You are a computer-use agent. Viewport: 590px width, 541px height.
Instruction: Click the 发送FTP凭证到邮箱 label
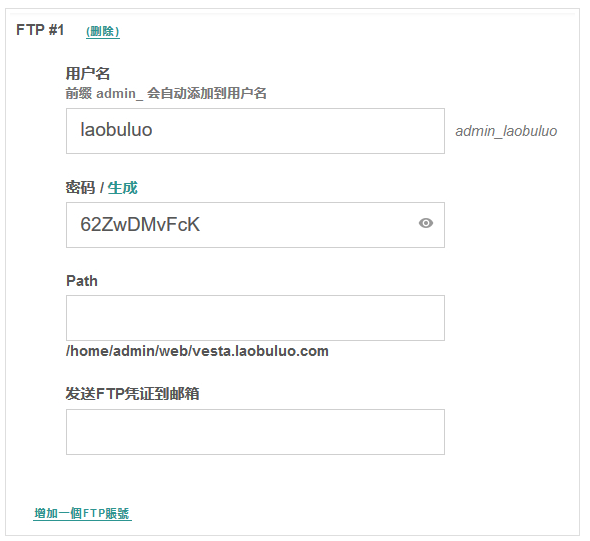pyautogui.click(x=132, y=394)
